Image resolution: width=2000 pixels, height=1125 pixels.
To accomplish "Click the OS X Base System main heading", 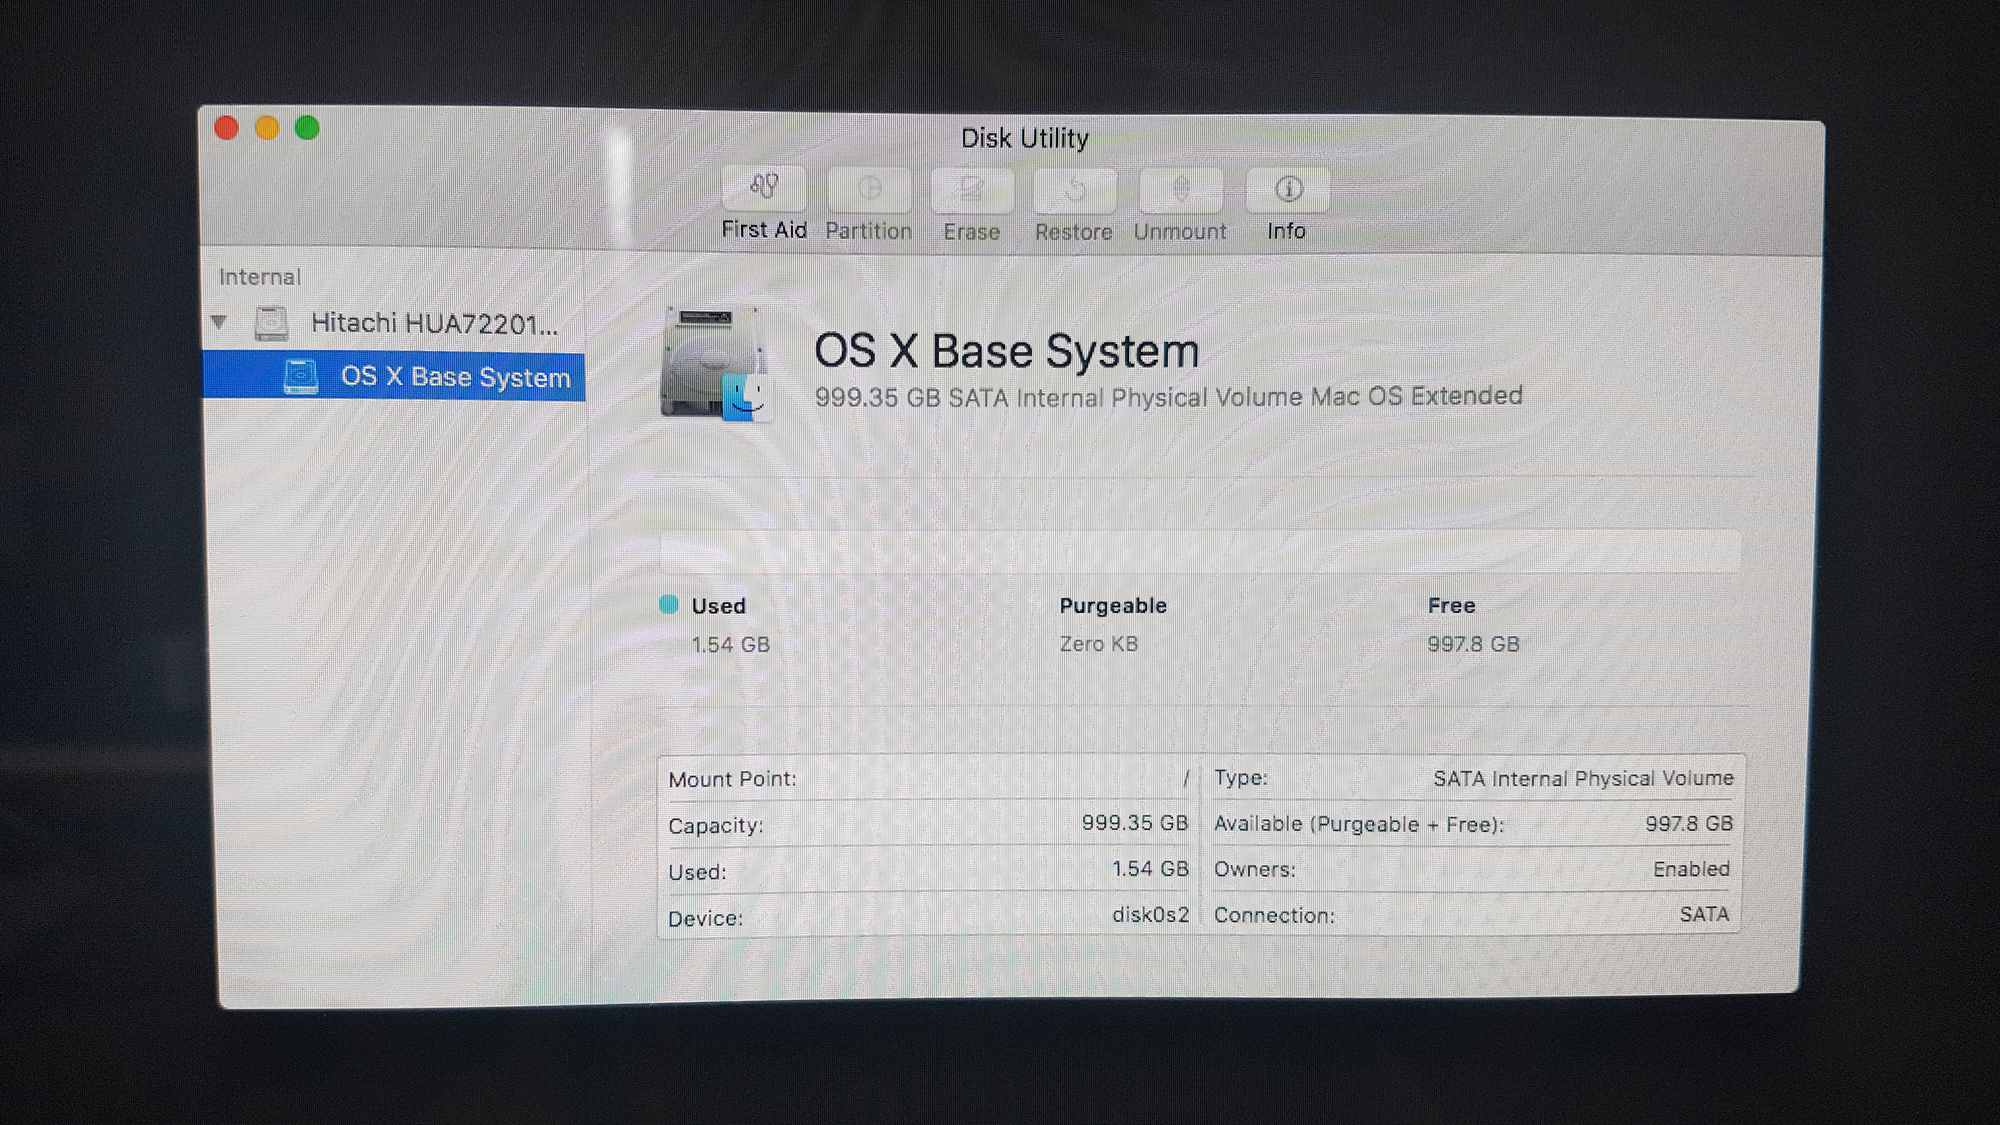I will tap(1006, 351).
